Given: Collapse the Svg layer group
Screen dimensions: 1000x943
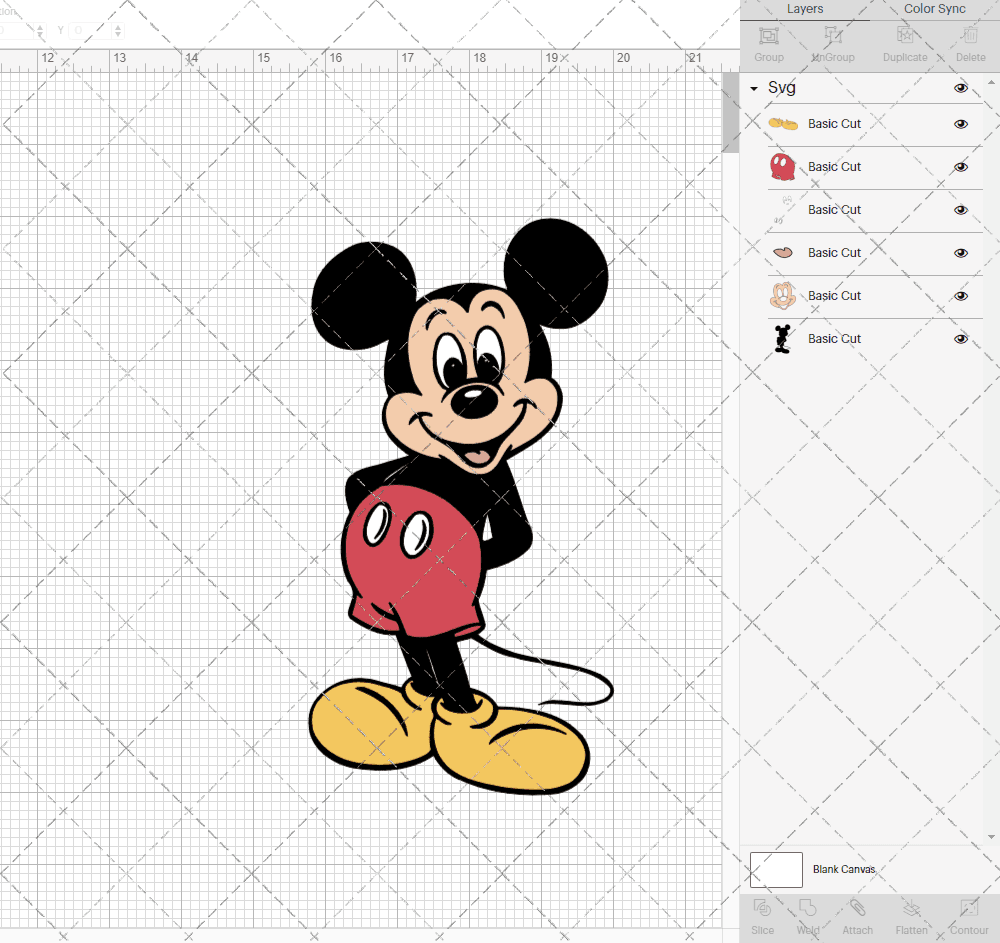Looking at the screenshot, I should (753, 88).
